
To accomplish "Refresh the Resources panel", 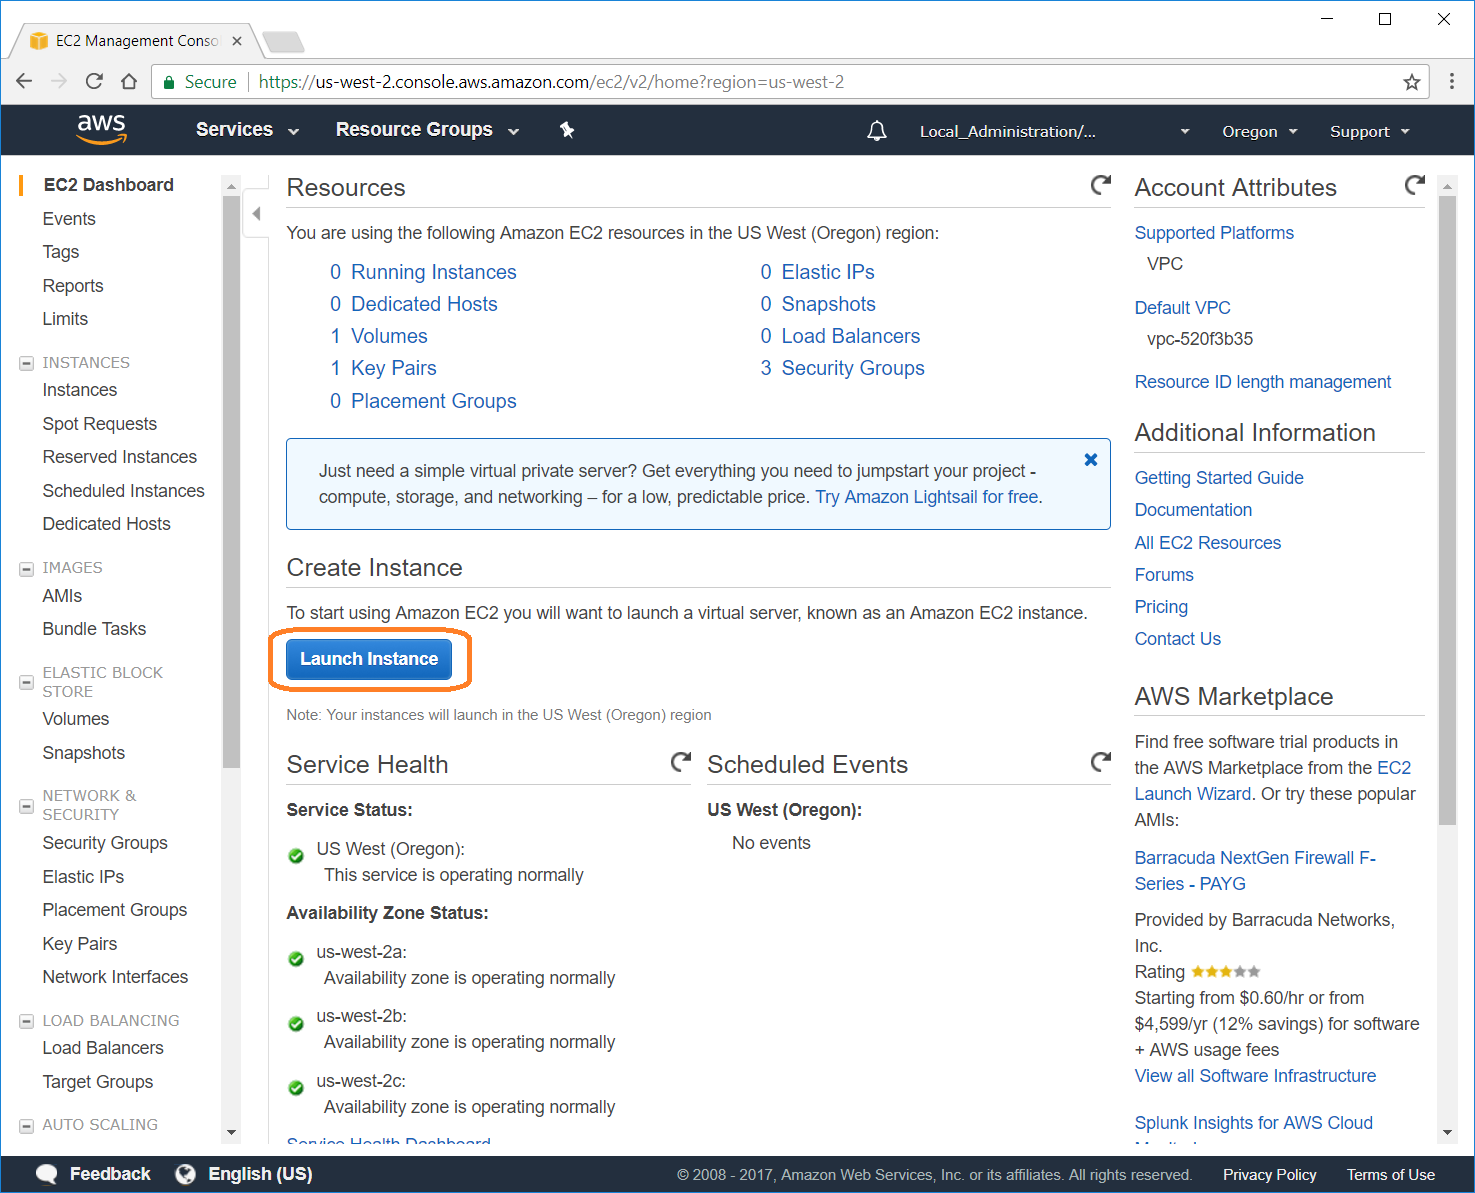I will tap(1100, 185).
